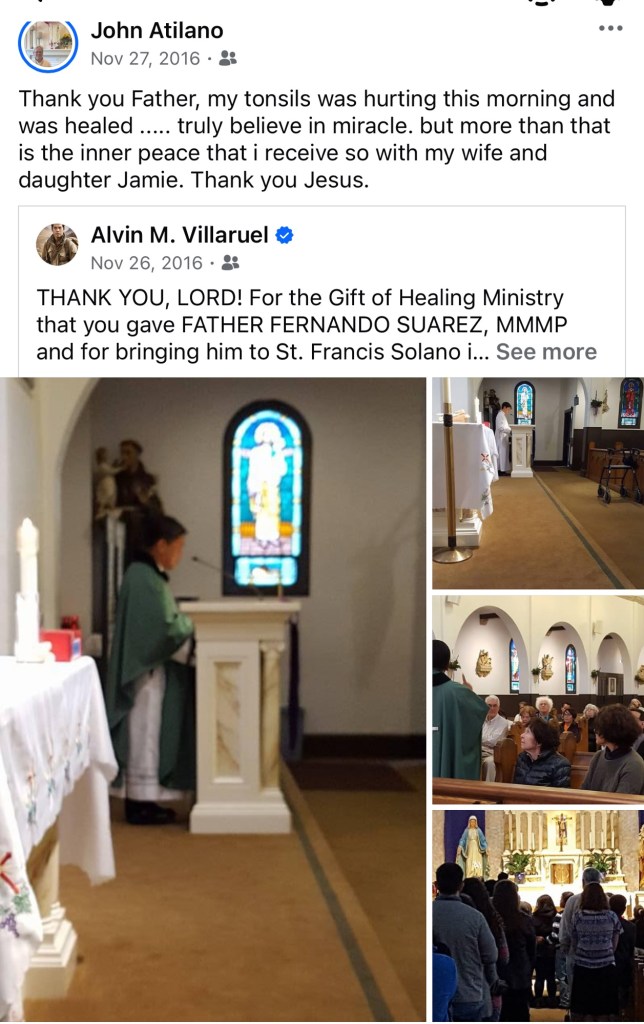Screen dimensions: 644x1024
Task: Tap the blue verified badge next to Villaruel
Action: click(x=284, y=235)
